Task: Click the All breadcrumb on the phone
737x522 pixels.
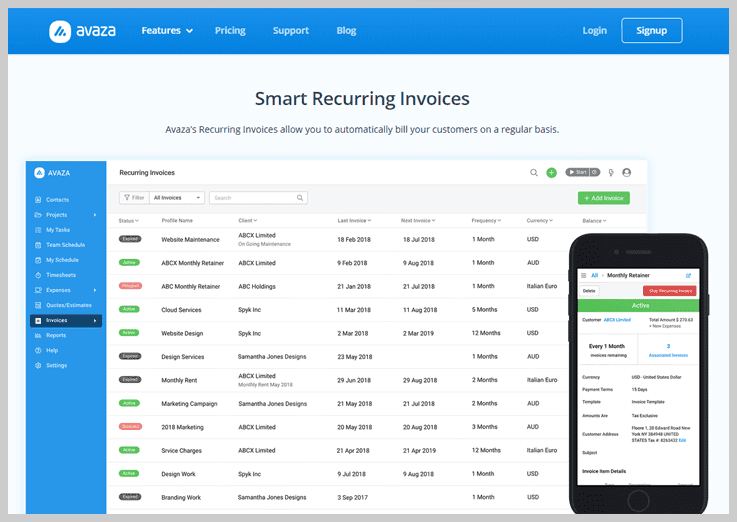Action: [x=594, y=275]
